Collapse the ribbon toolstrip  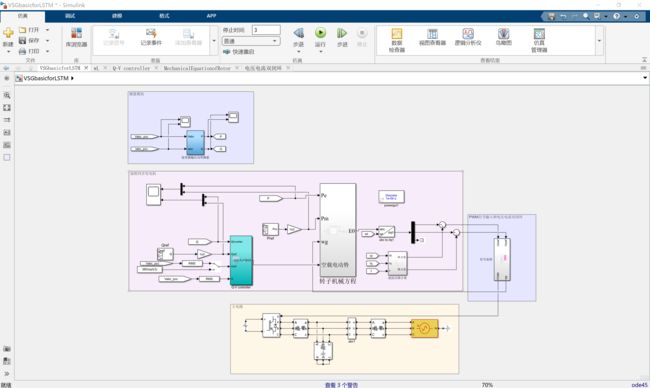[x=644, y=60]
